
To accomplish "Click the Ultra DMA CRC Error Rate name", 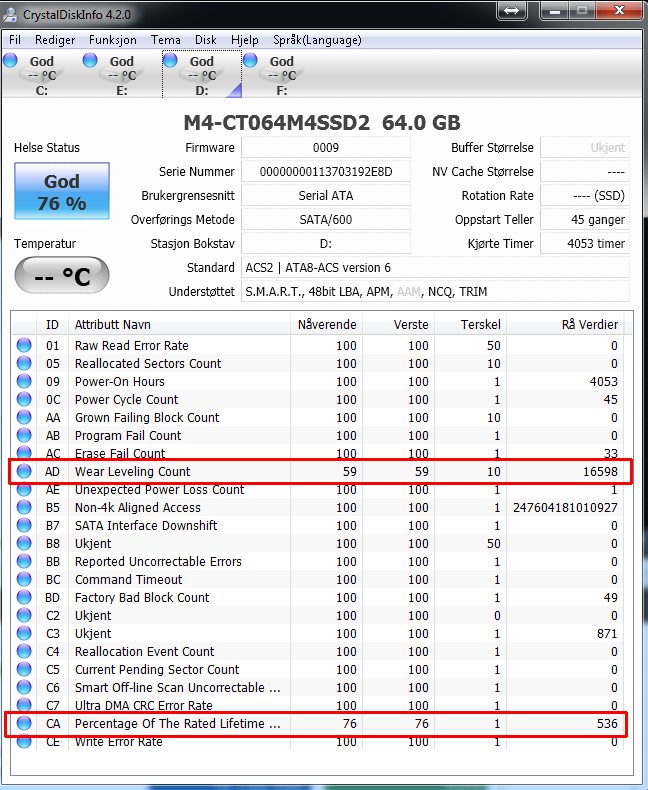I will [x=144, y=705].
